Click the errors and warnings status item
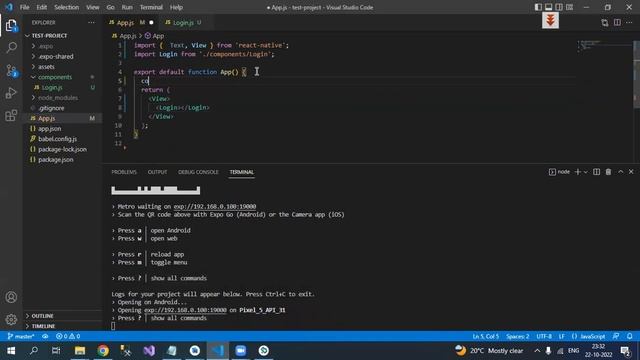This screenshot has width=640, height=360. [x=68, y=336]
